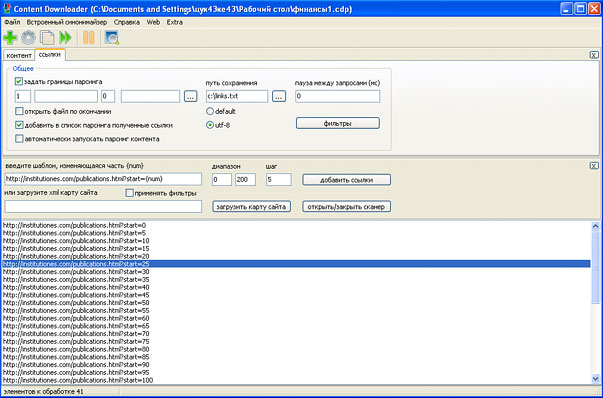Click the шаг field with 5
Image resolution: width=603 pixels, height=398 pixels.
278,179
